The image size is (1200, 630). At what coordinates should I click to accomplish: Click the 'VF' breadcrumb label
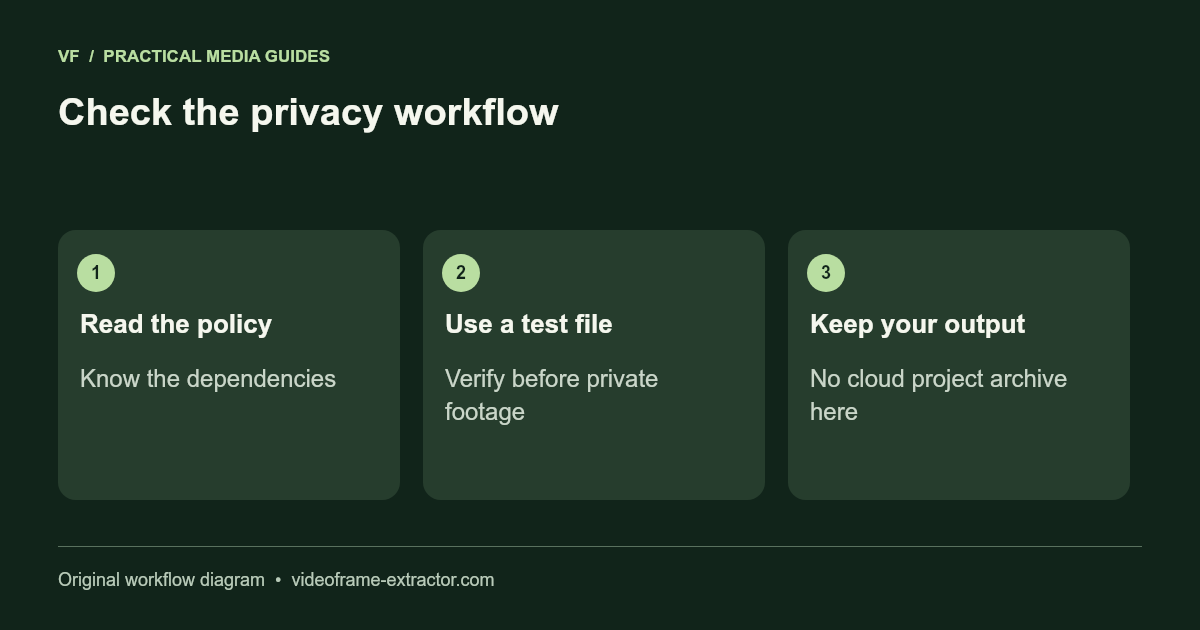(68, 56)
